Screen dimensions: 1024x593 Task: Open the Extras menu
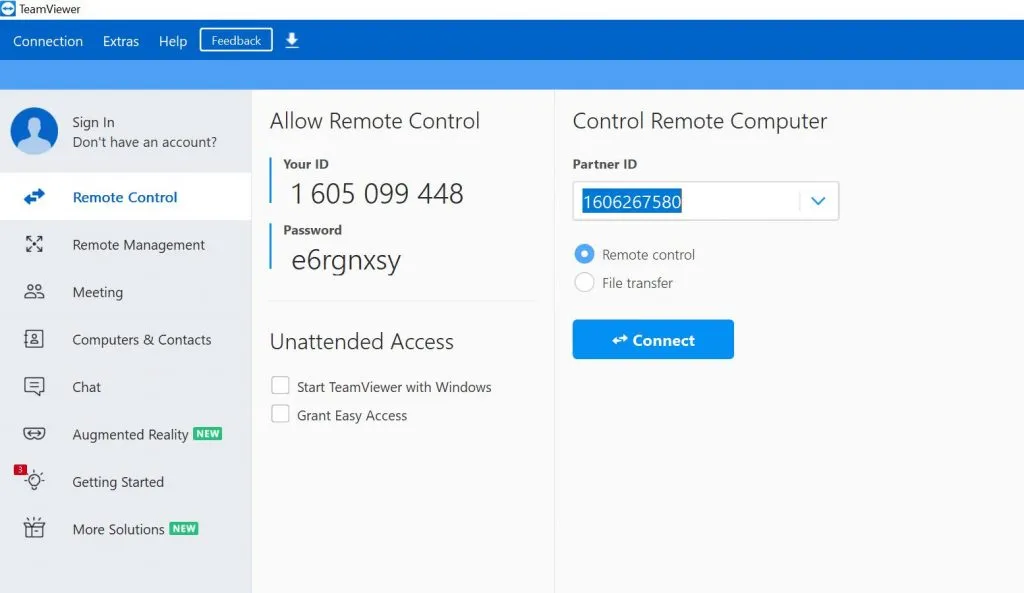[121, 41]
